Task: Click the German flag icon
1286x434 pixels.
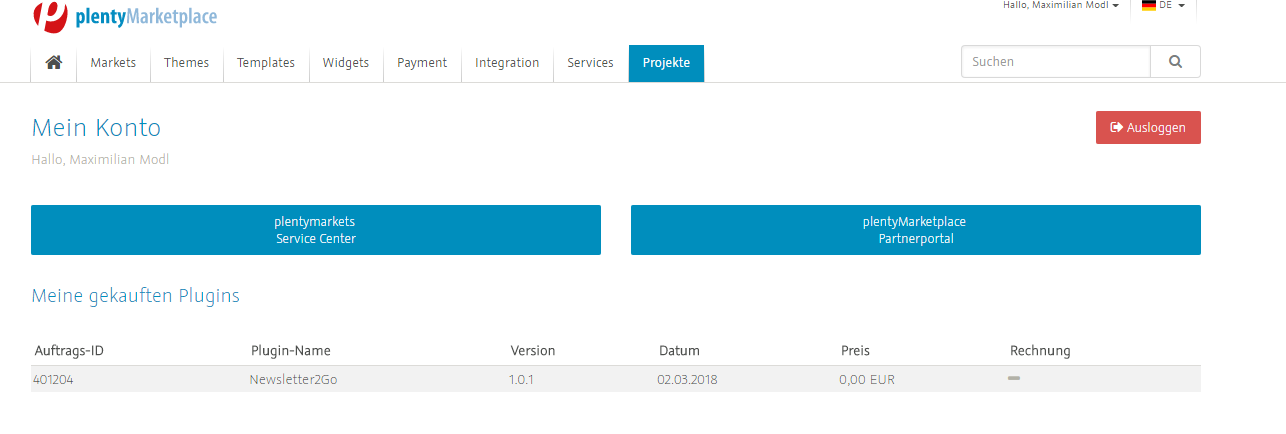Action: click(x=1149, y=5)
